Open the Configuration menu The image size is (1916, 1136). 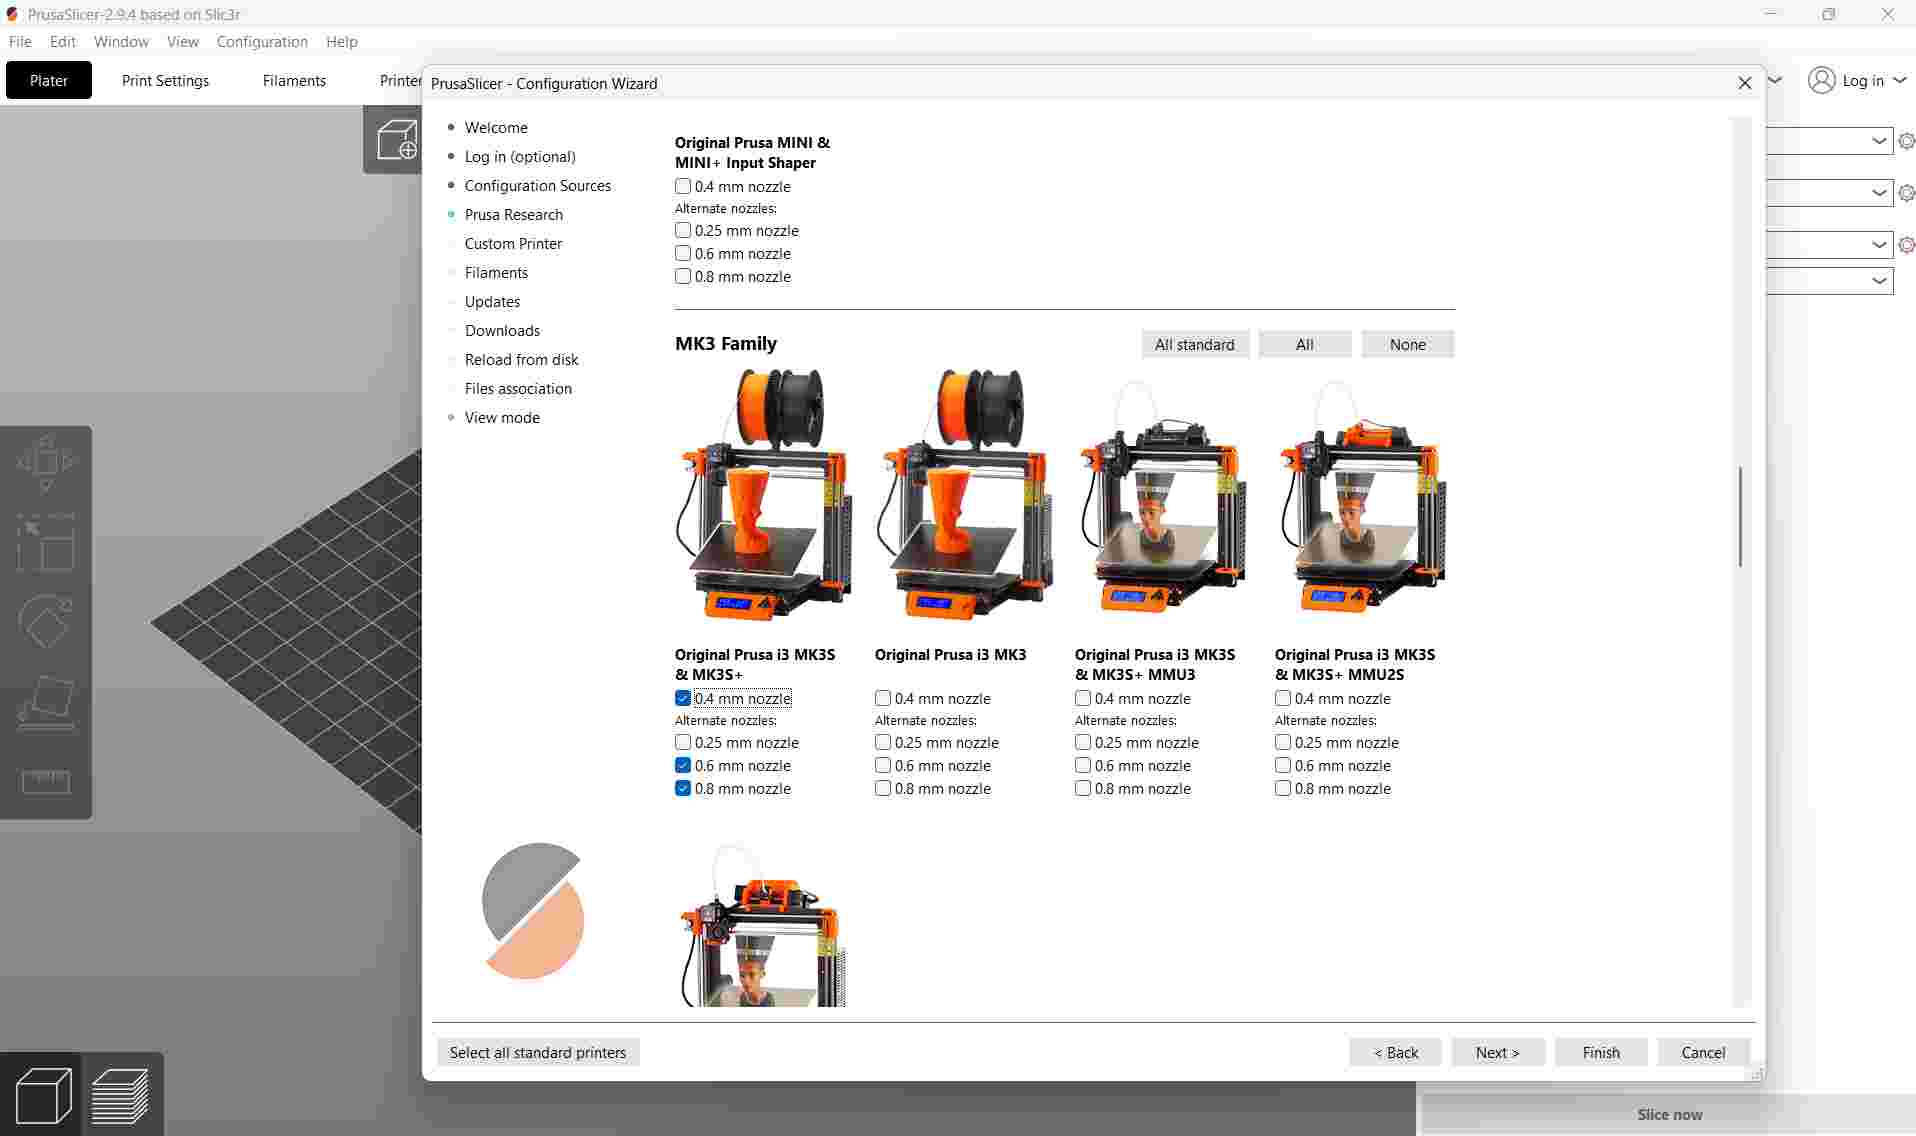262,42
